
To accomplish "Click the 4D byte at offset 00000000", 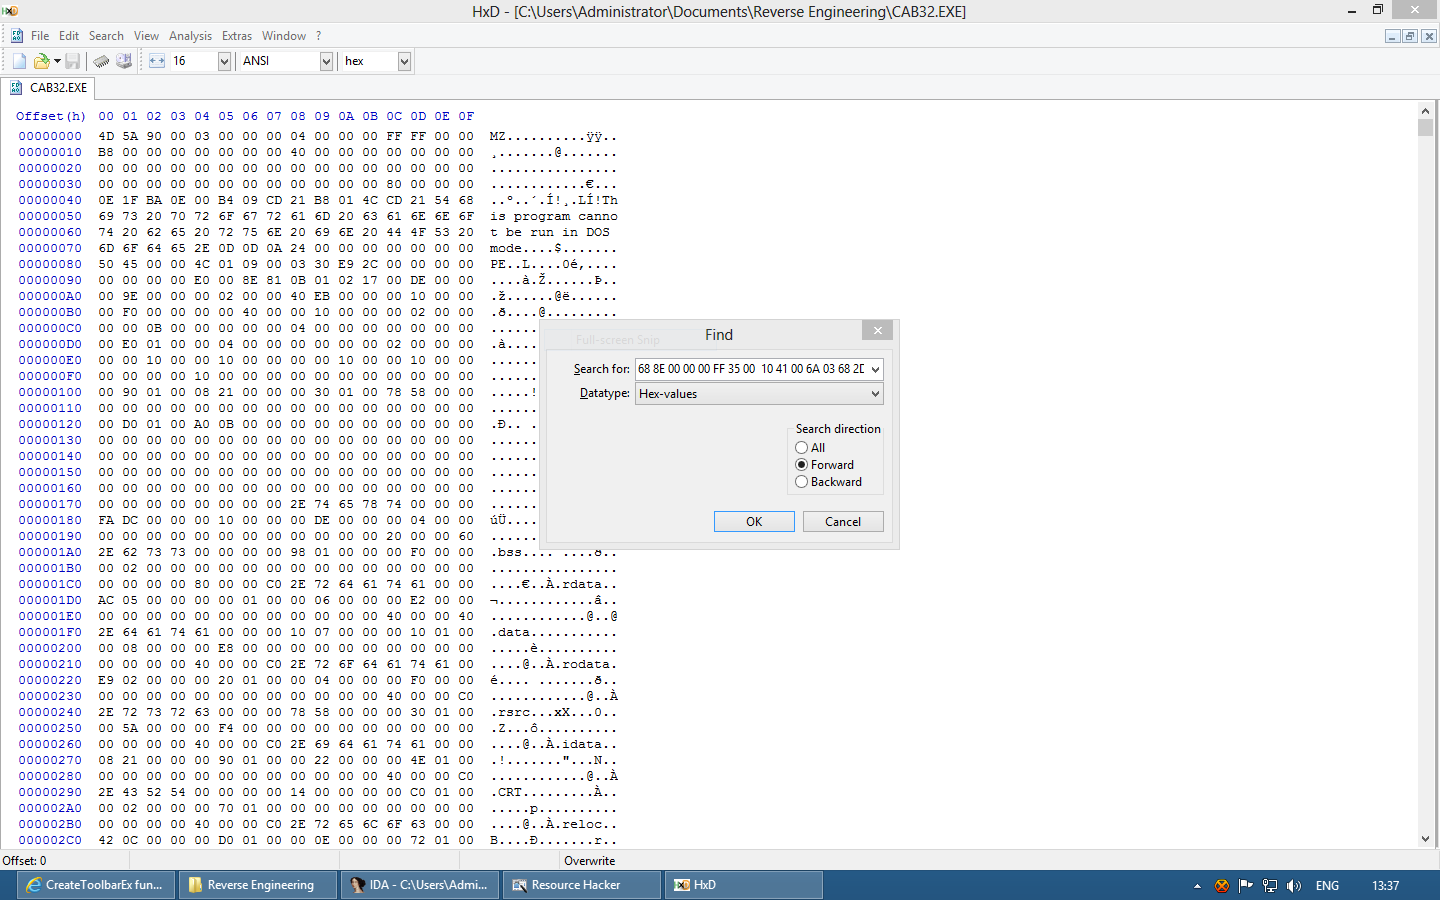I will (x=106, y=136).
